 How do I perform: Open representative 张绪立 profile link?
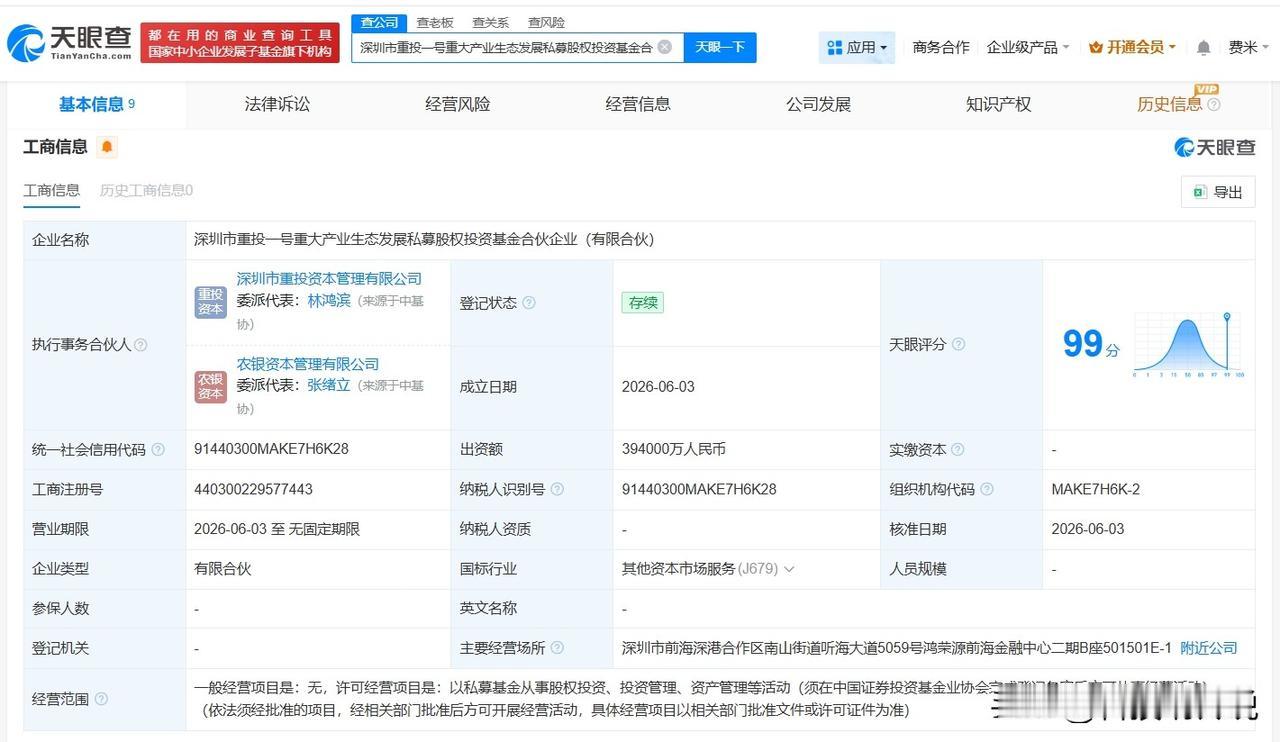(329, 385)
